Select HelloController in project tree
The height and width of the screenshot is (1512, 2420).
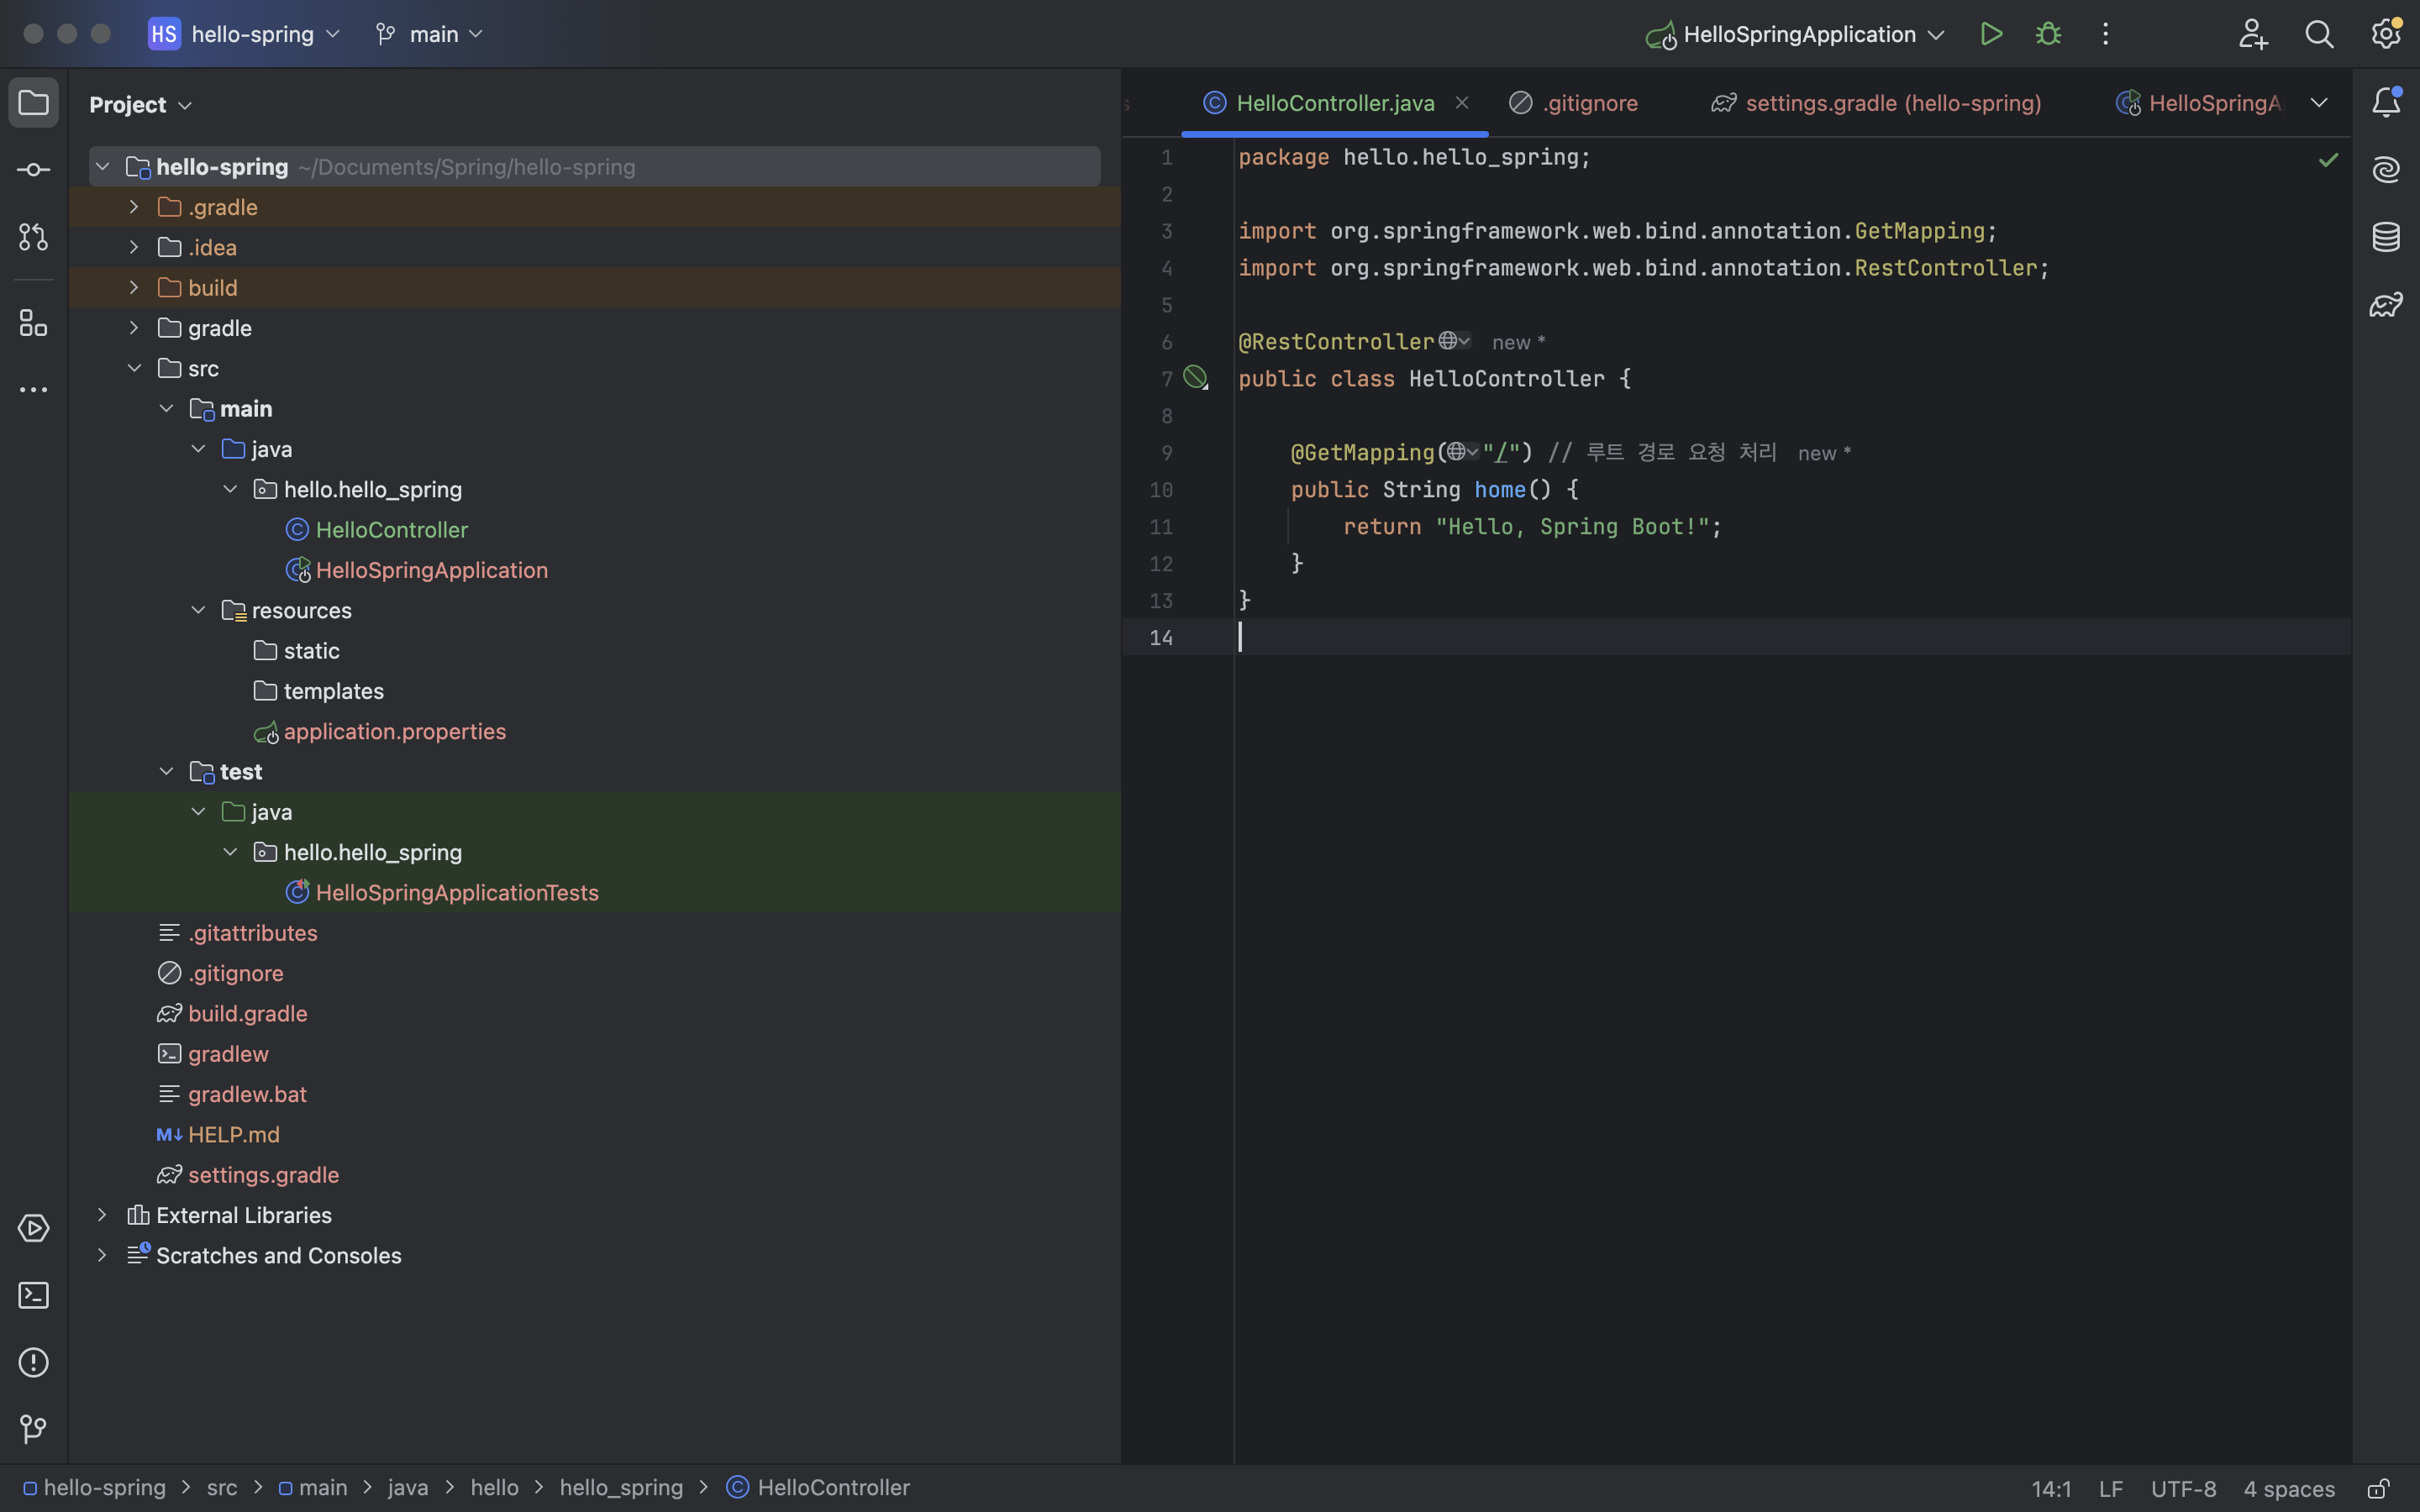[391, 530]
